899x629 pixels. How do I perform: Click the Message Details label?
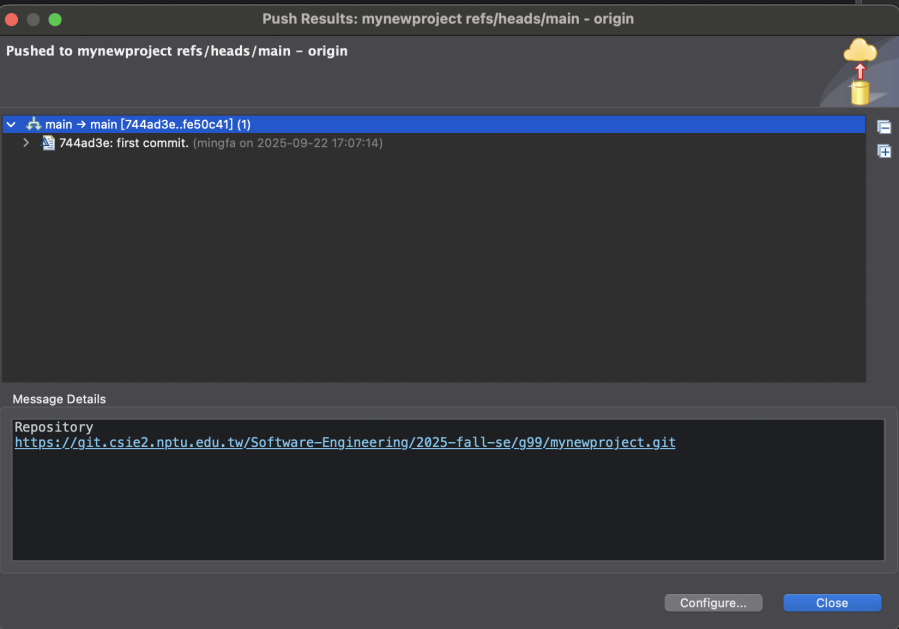point(59,399)
